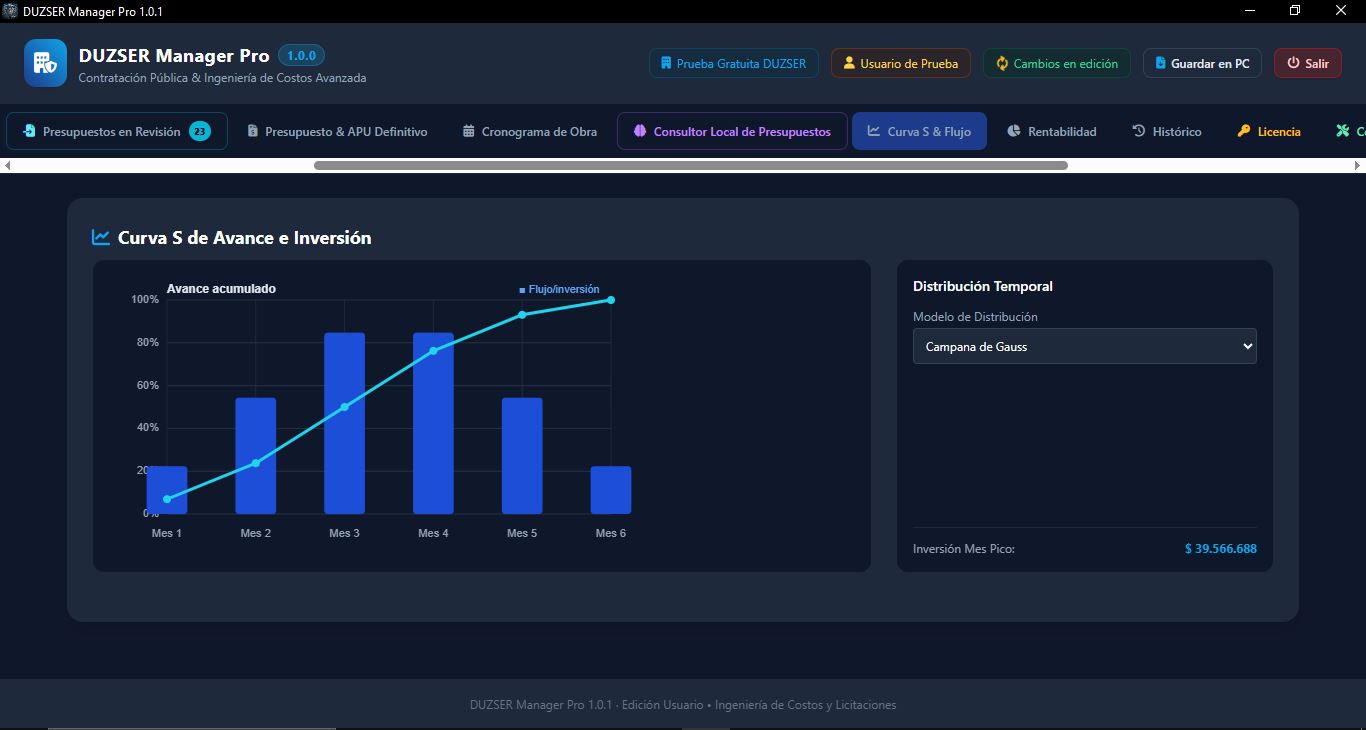Open the Modelo de Distribución dropdown
Viewport: 1366px width, 730px height.
pos(1084,346)
